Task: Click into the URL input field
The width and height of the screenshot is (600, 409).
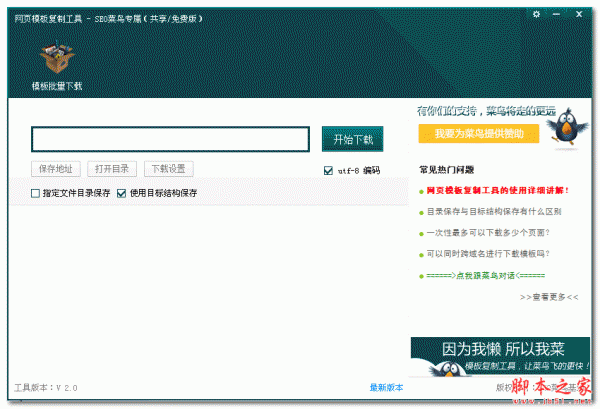Action: pos(170,139)
